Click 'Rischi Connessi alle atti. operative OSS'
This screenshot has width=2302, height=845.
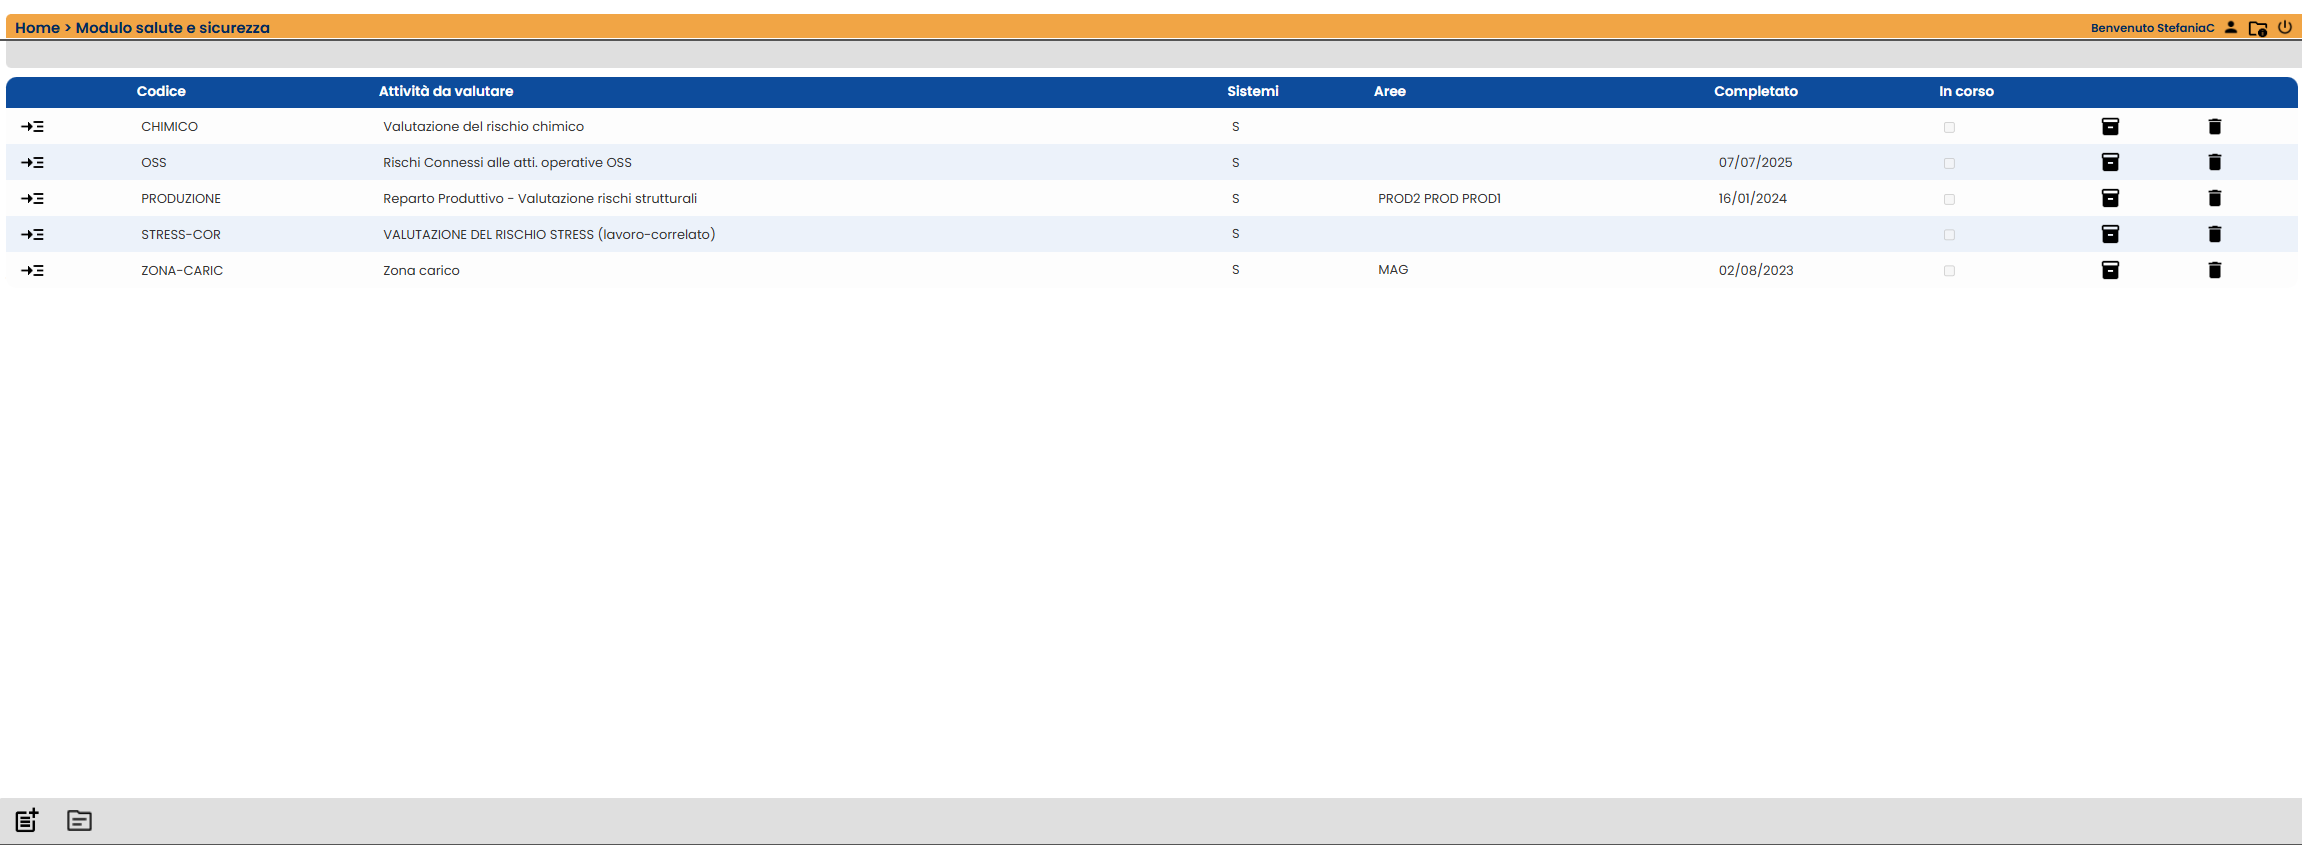click(508, 163)
